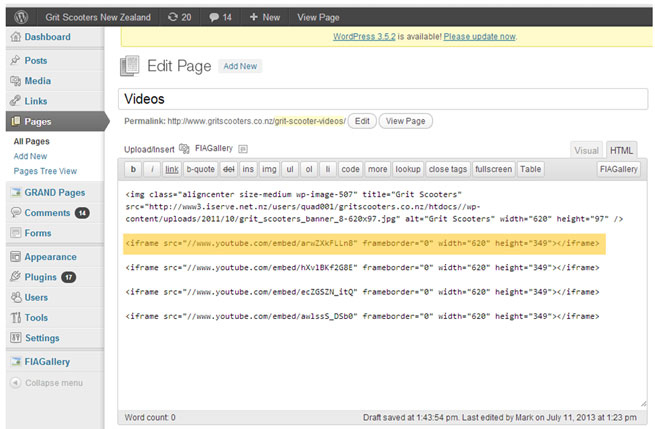
Task: Select All Pages submenu item
Action: tap(31, 141)
